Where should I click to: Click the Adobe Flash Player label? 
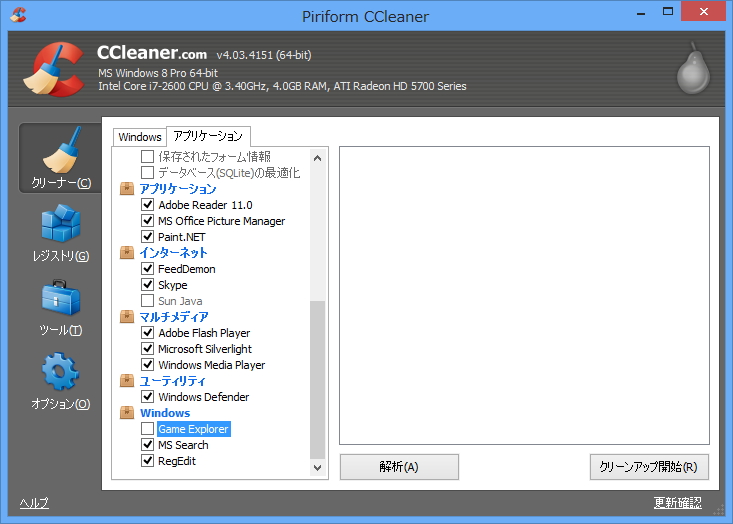(204, 333)
